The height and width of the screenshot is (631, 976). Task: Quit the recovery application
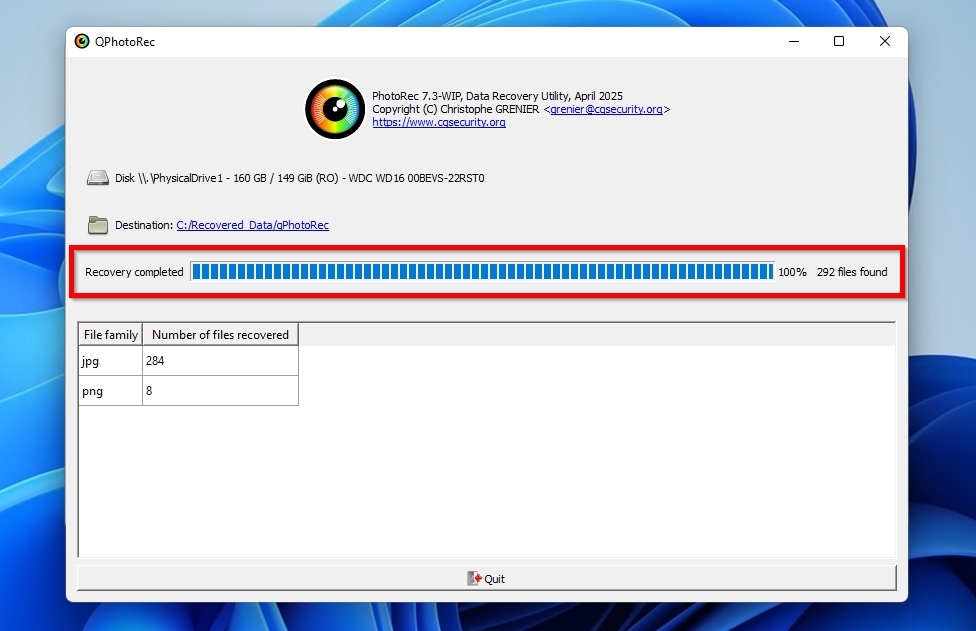coord(487,578)
